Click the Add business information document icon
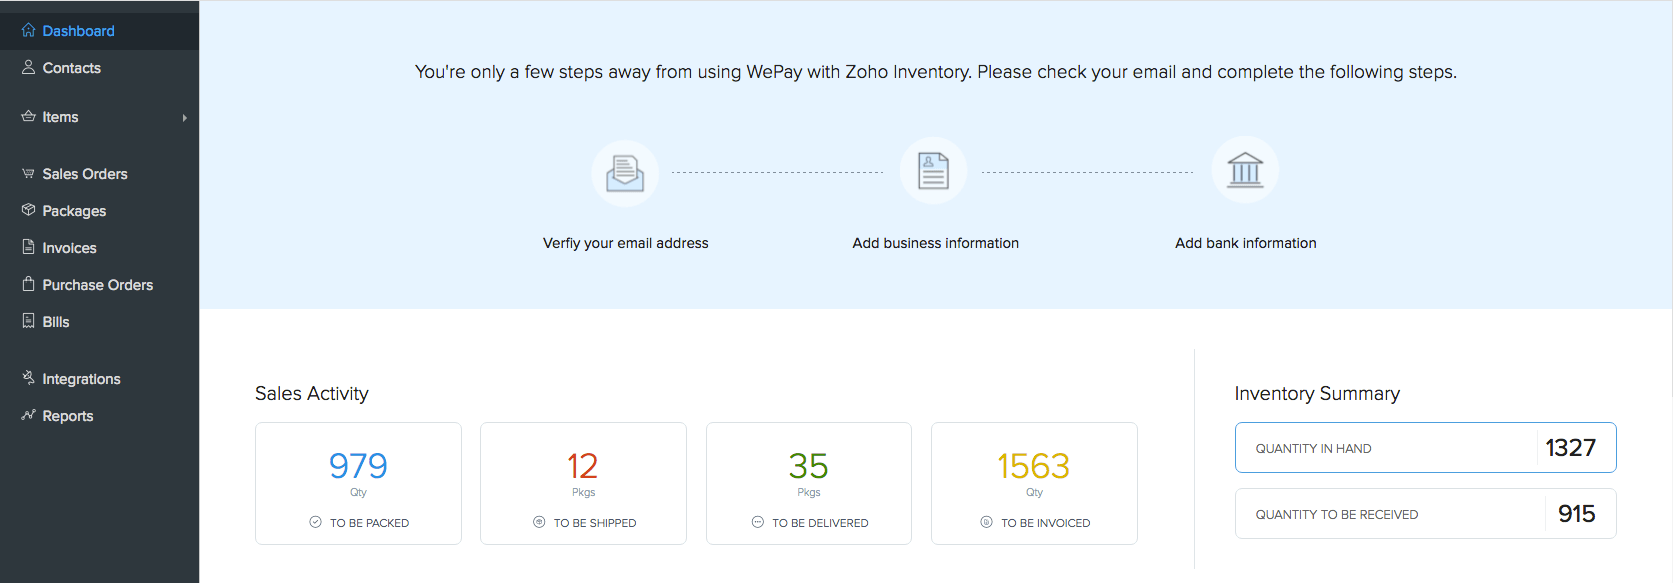 [933, 171]
